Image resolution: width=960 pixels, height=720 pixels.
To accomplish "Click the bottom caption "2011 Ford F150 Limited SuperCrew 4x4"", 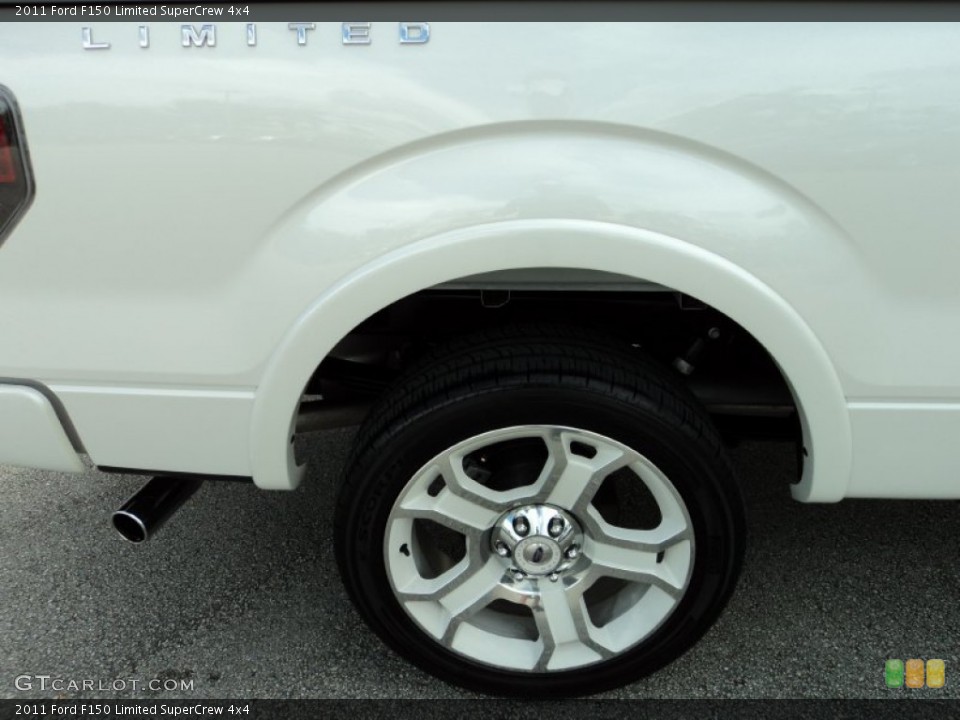I will point(132,710).
